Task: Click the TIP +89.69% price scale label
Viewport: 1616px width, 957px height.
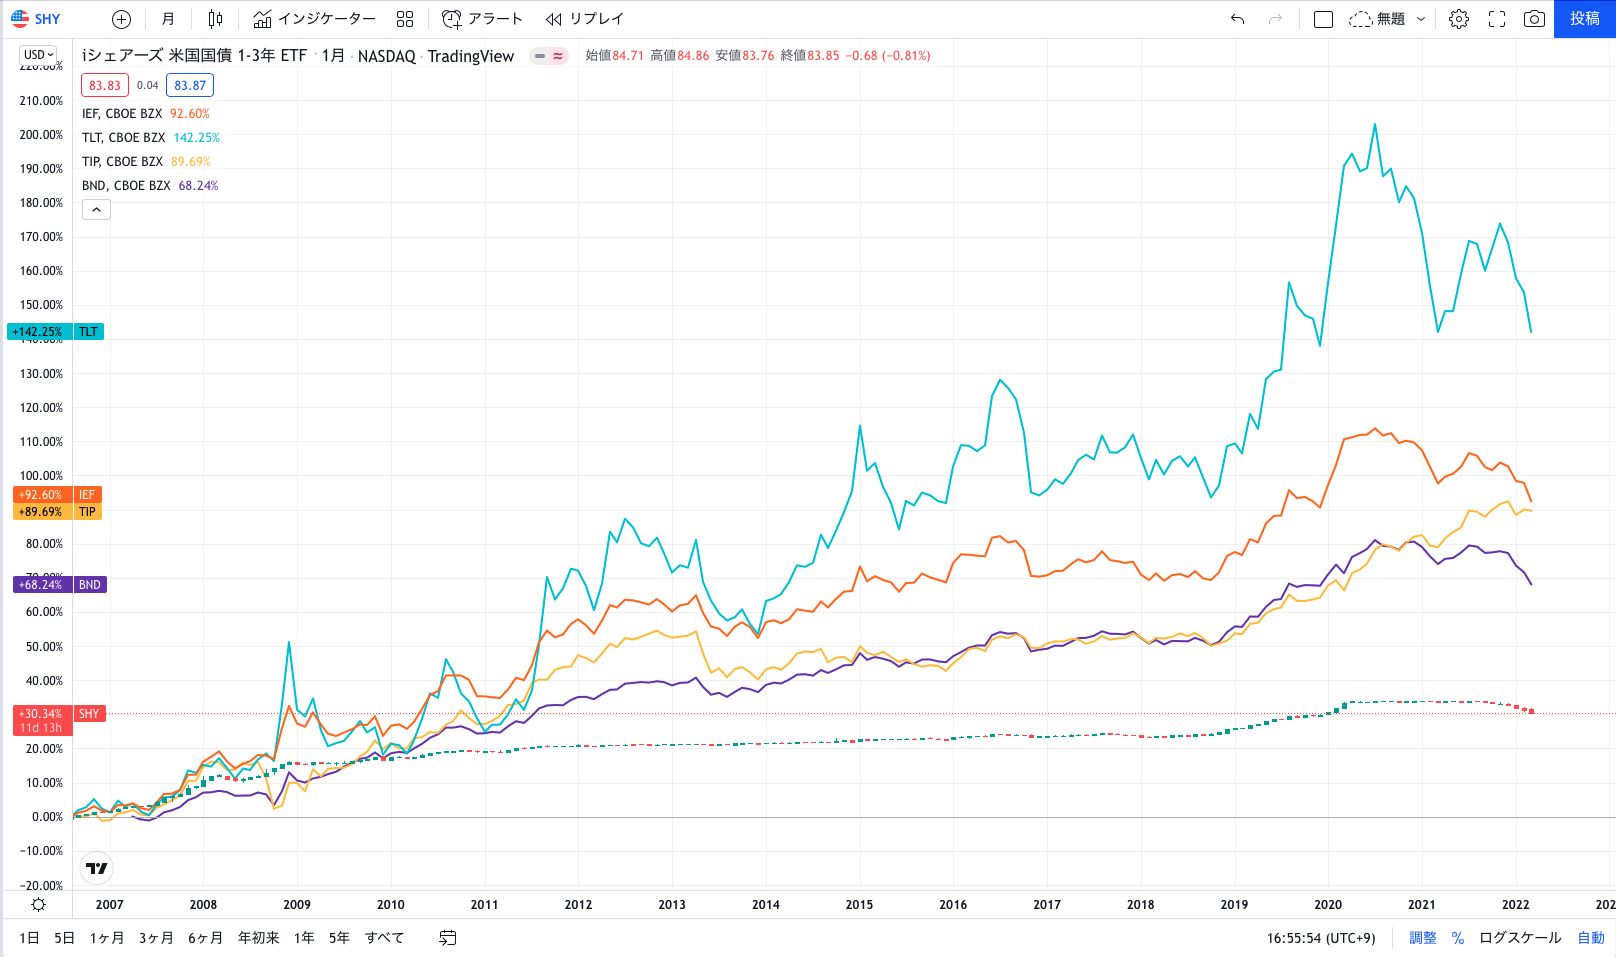Action: point(57,512)
